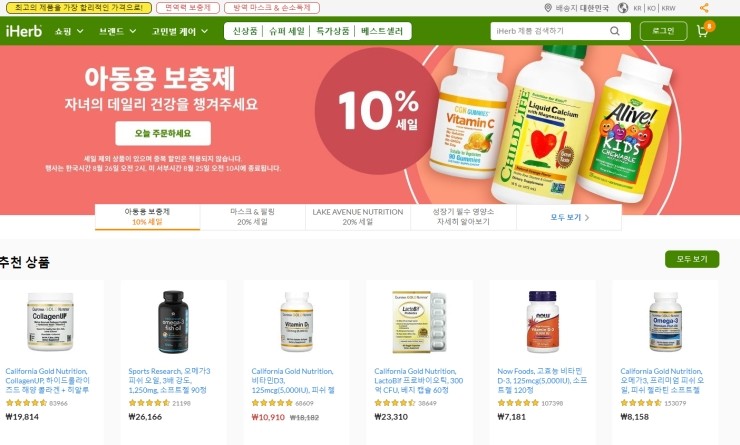Viewport: 740px width, 445px height.
Task: Click the delivery location pin icon
Action: 548,8
